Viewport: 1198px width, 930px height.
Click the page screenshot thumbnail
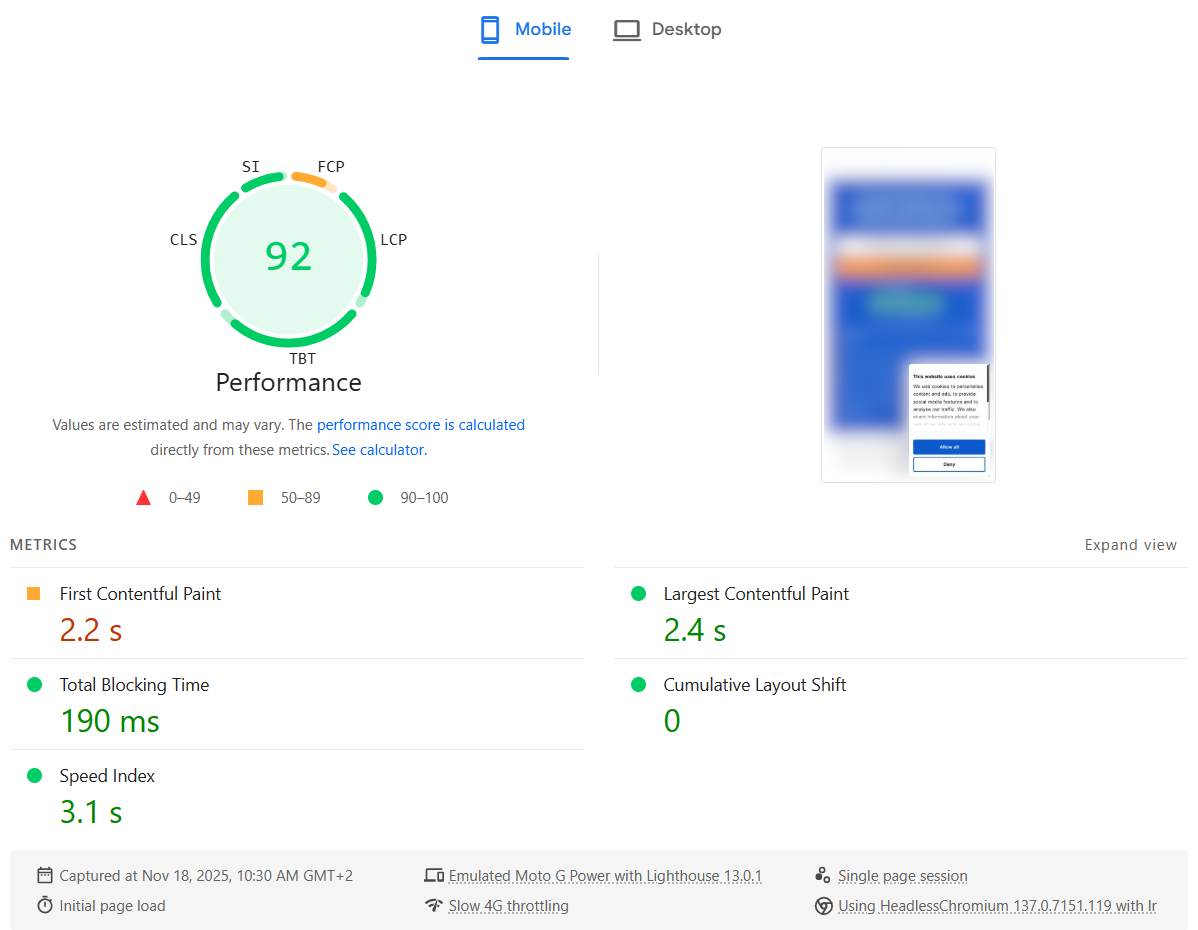(908, 315)
